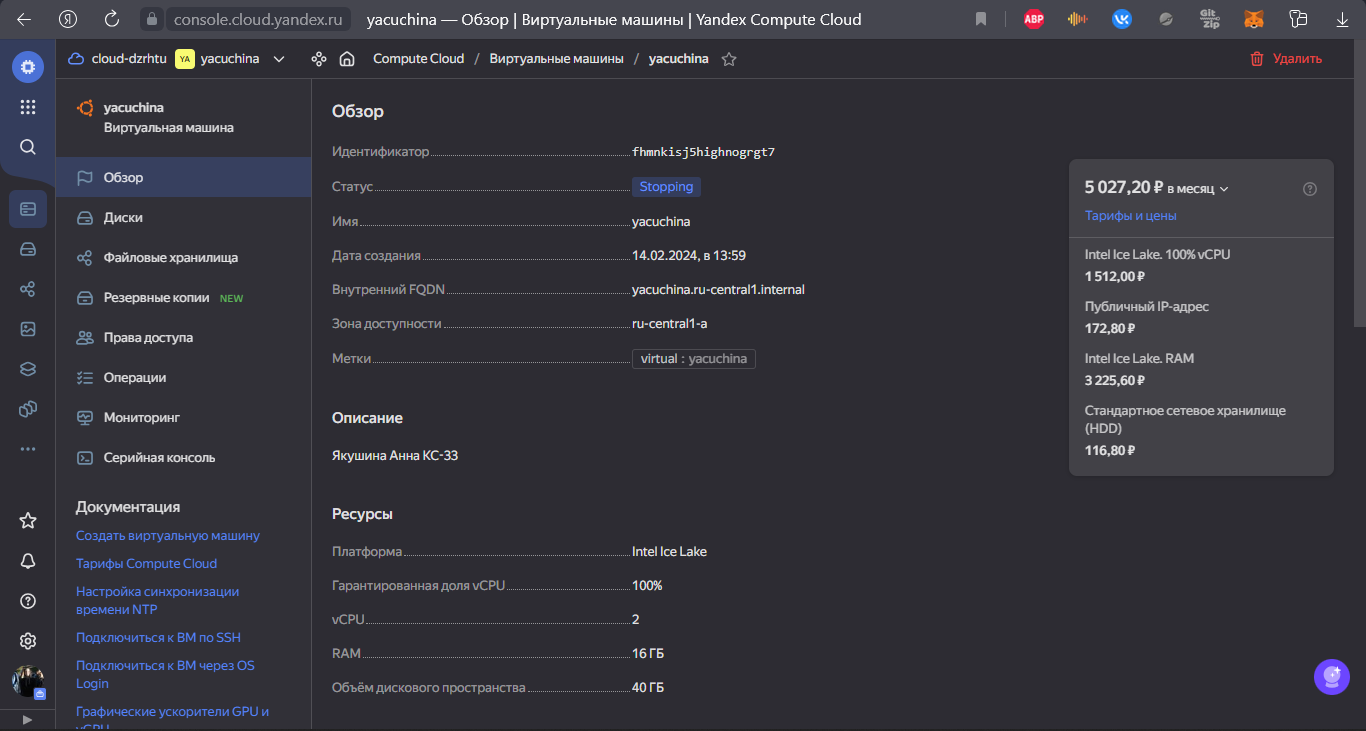Open the console search icon
Viewport: 1366px width, 731px height.
coord(28,147)
